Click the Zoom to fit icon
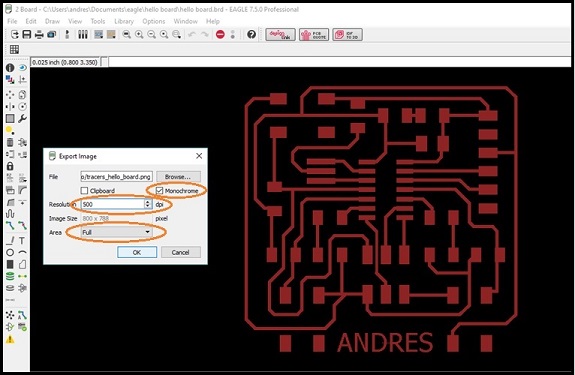 (127, 35)
